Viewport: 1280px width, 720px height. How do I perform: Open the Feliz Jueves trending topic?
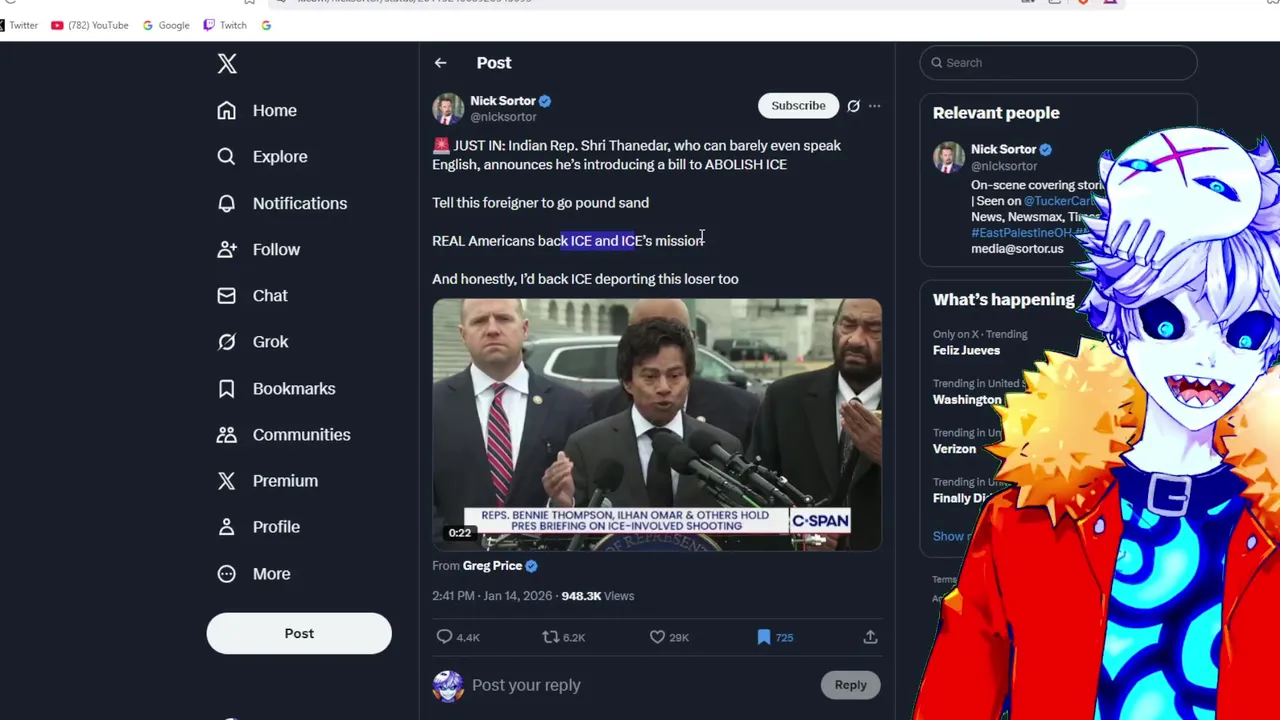[x=966, y=350]
